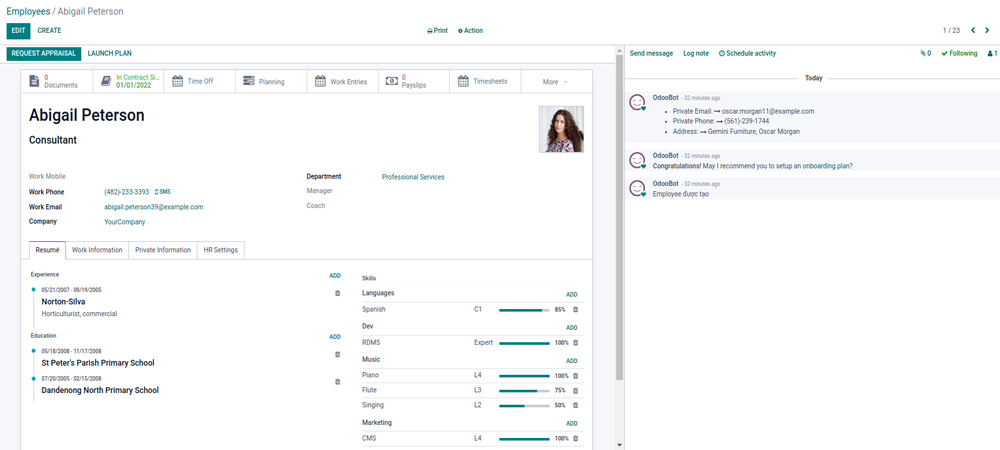Go to the next employee record

[987, 30]
